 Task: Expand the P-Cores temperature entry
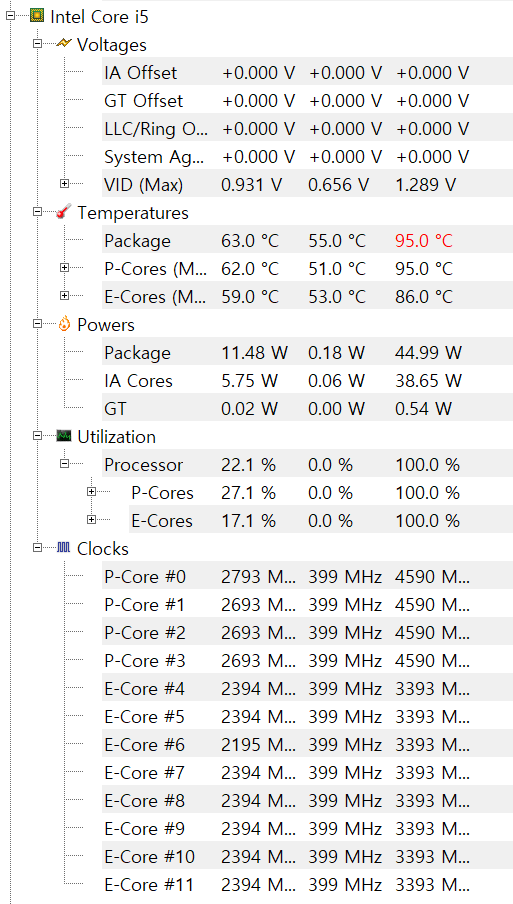(64, 268)
